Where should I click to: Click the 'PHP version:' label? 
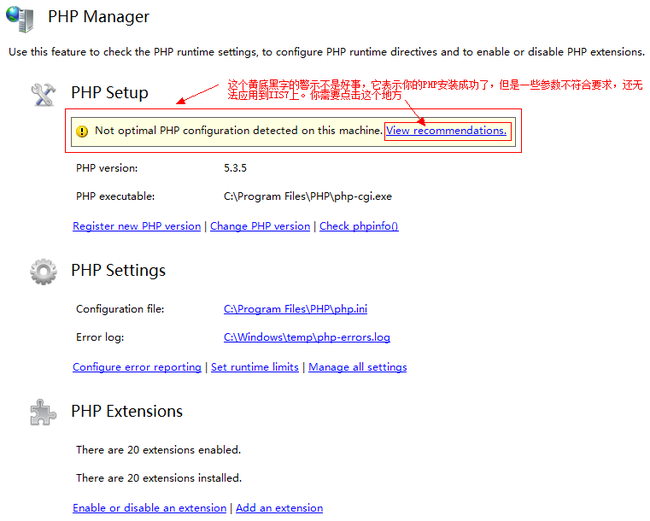point(107,168)
